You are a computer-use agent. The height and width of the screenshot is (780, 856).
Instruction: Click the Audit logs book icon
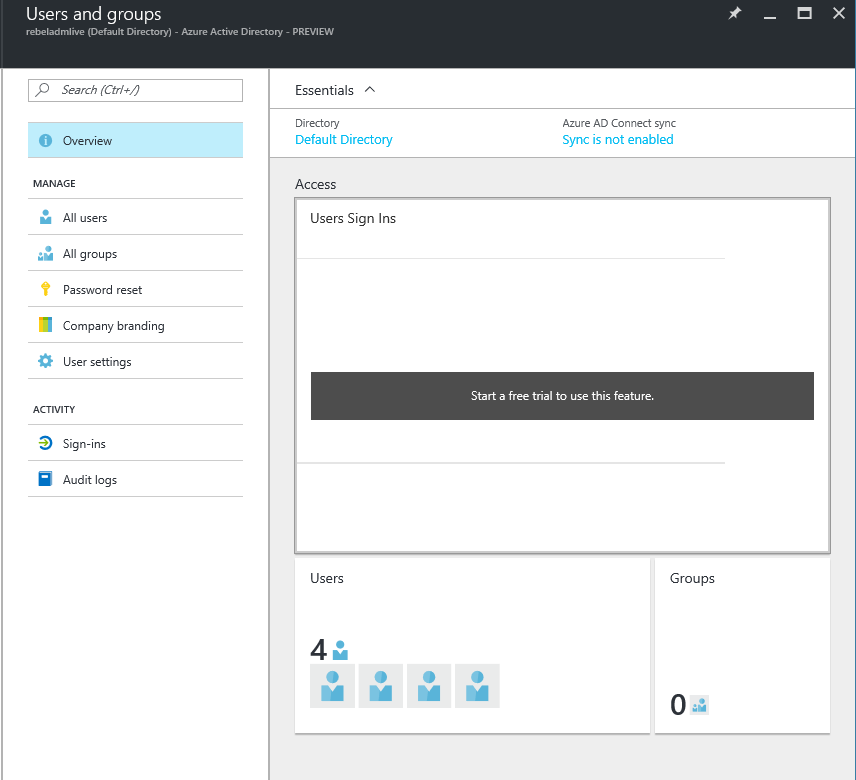(45, 479)
